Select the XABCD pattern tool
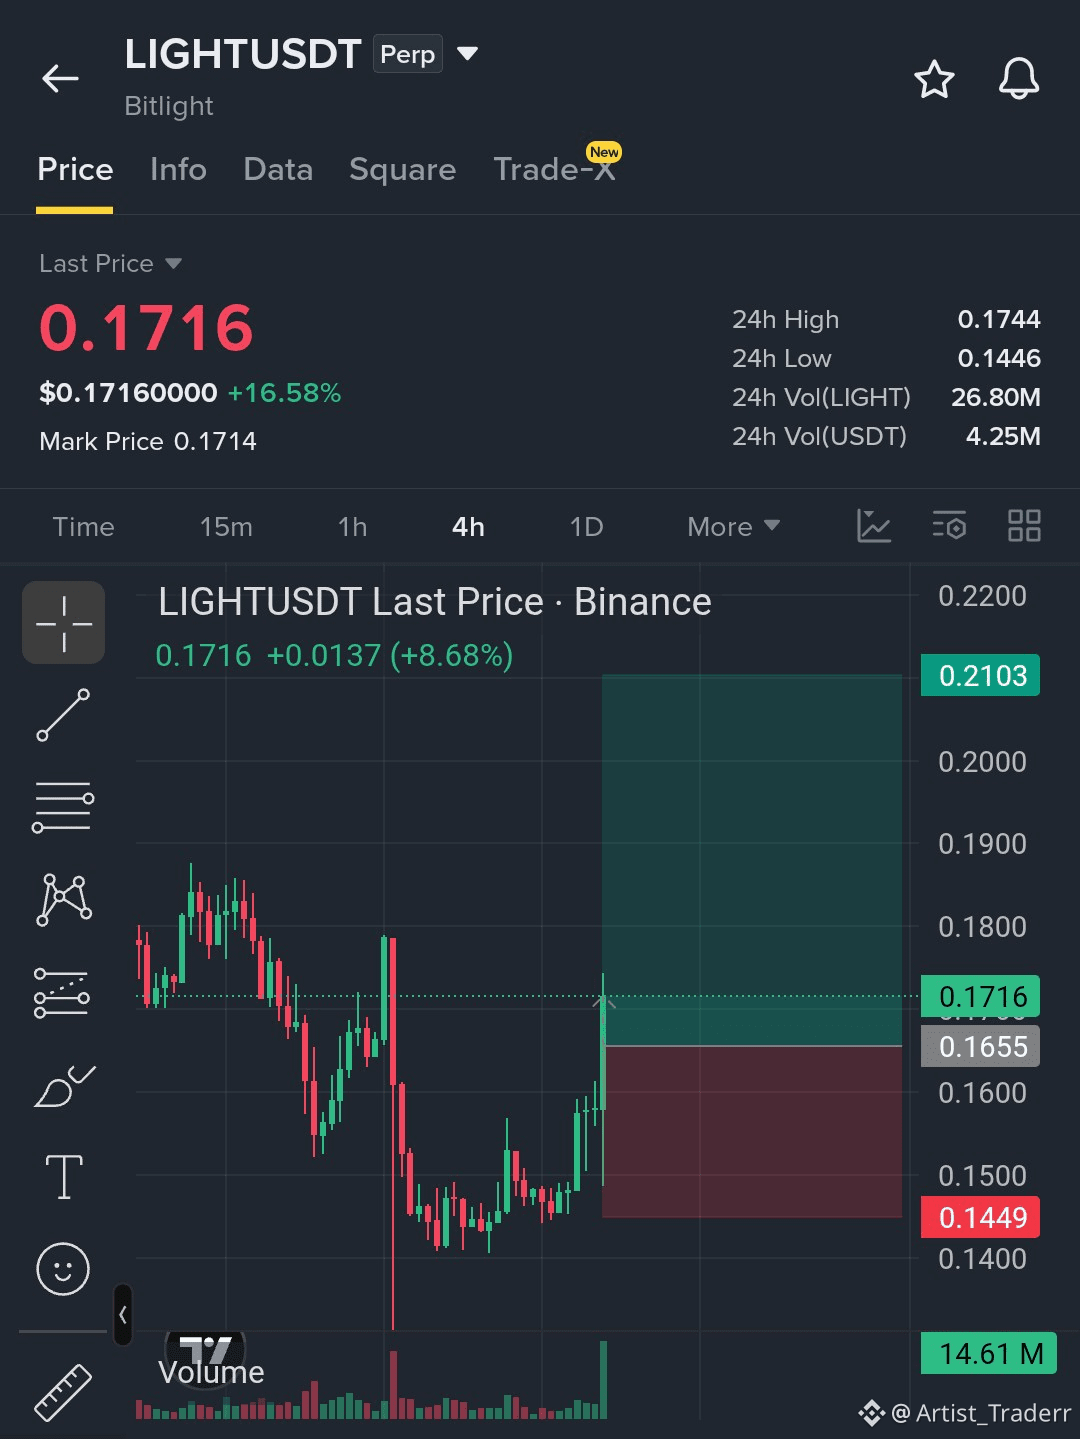Viewport: 1080px width, 1439px height. point(64,899)
